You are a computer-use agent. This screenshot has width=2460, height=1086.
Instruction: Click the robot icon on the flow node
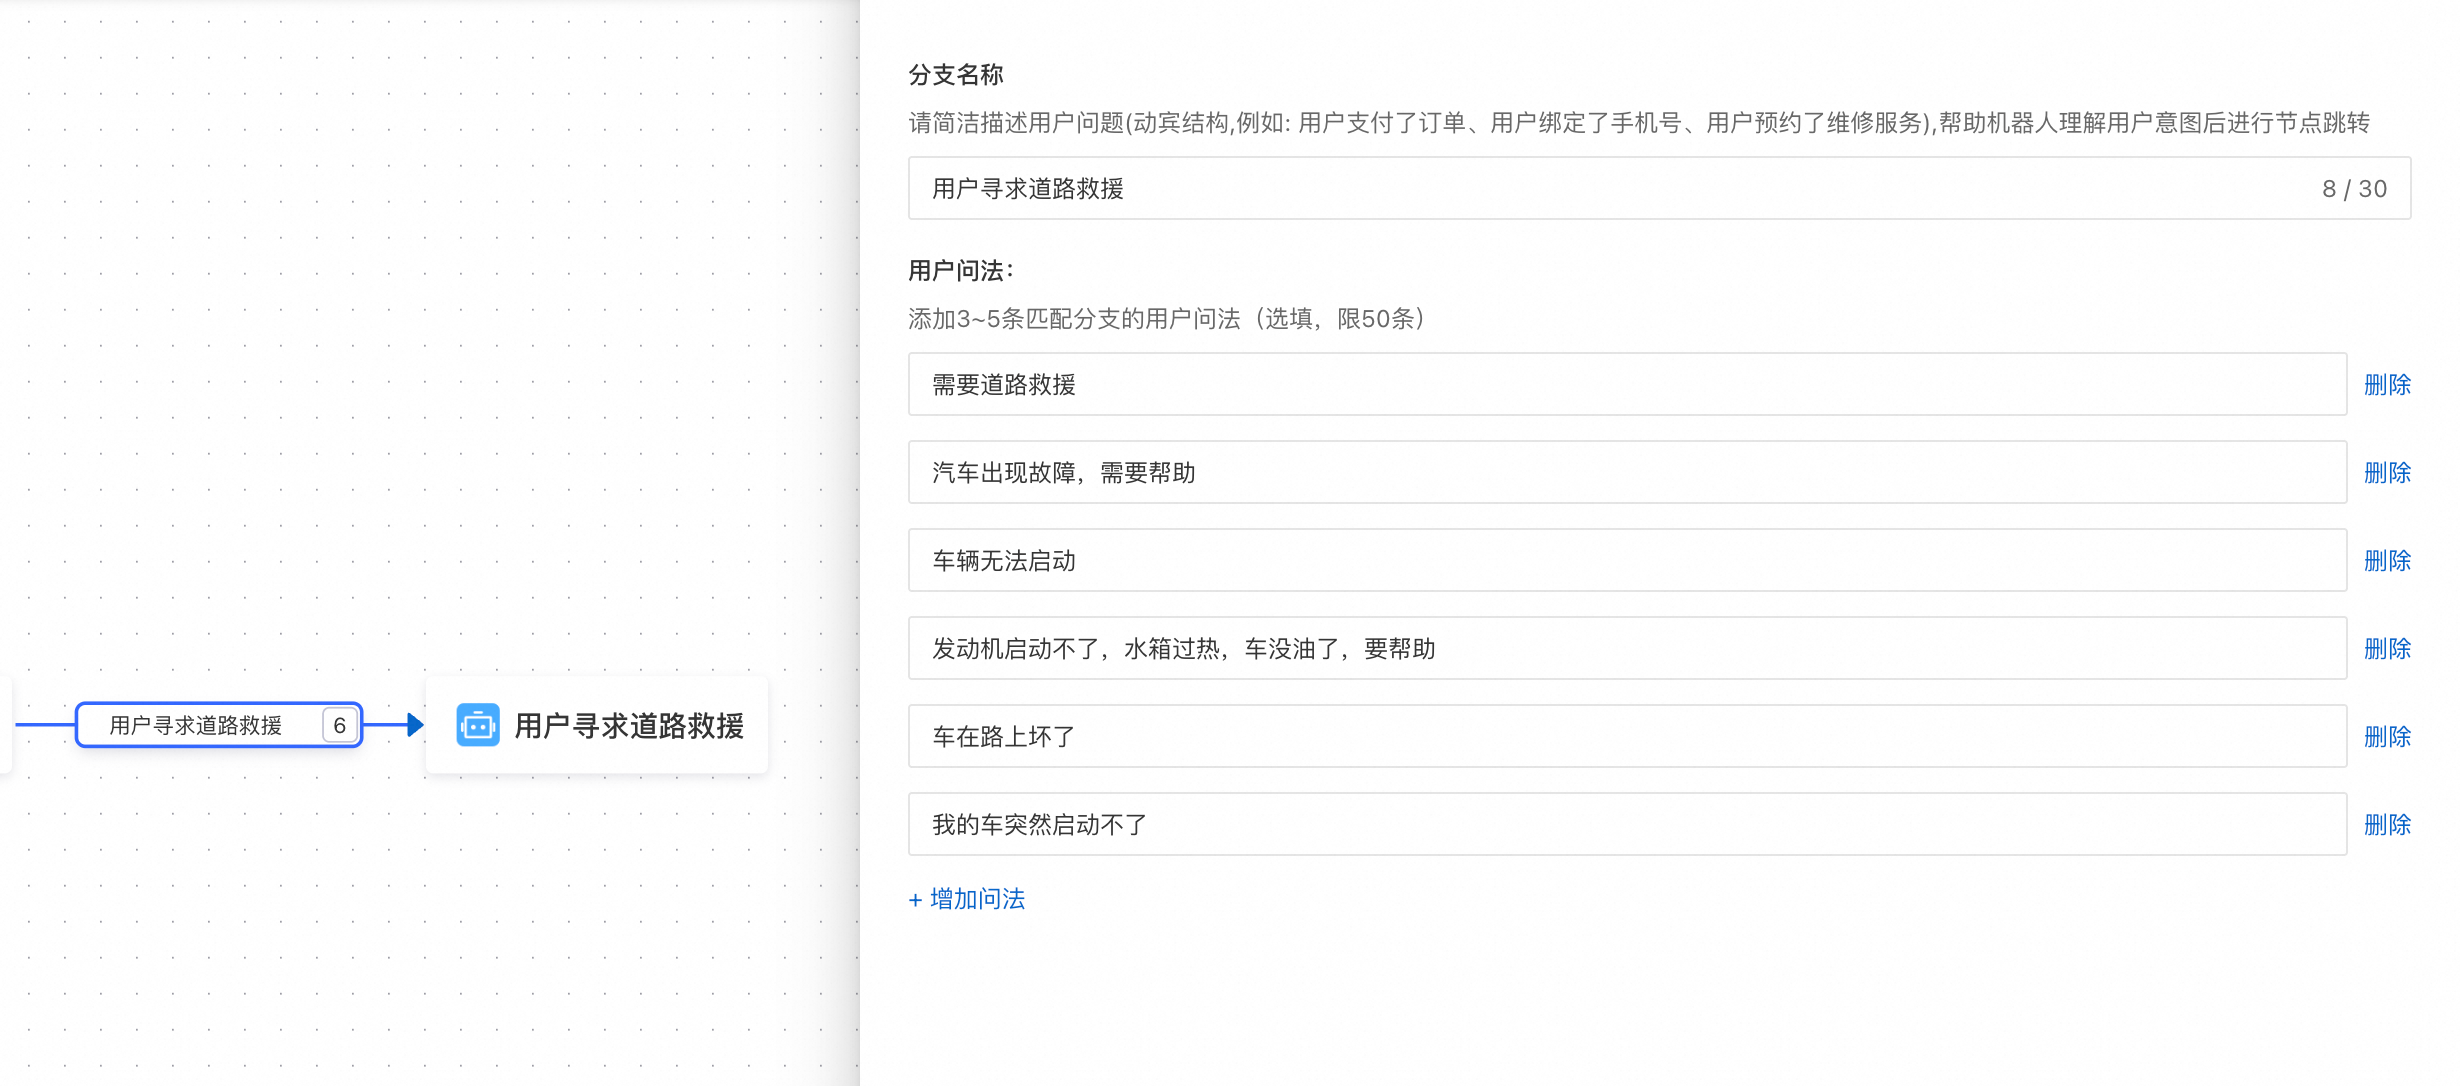478,725
